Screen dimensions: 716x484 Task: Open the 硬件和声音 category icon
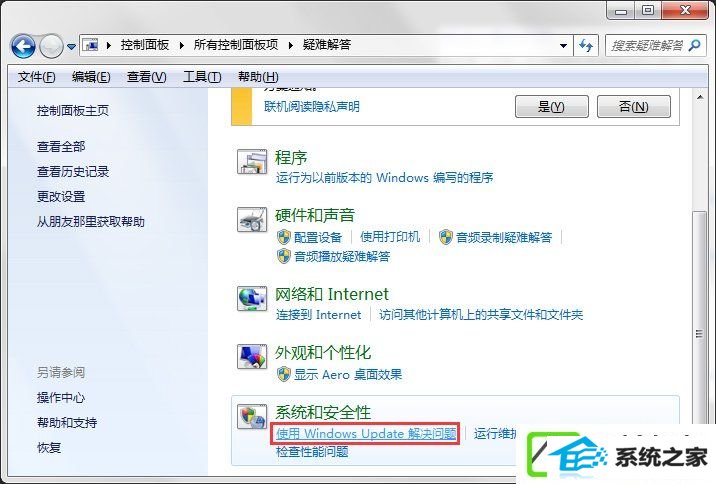[x=252, y=220]
